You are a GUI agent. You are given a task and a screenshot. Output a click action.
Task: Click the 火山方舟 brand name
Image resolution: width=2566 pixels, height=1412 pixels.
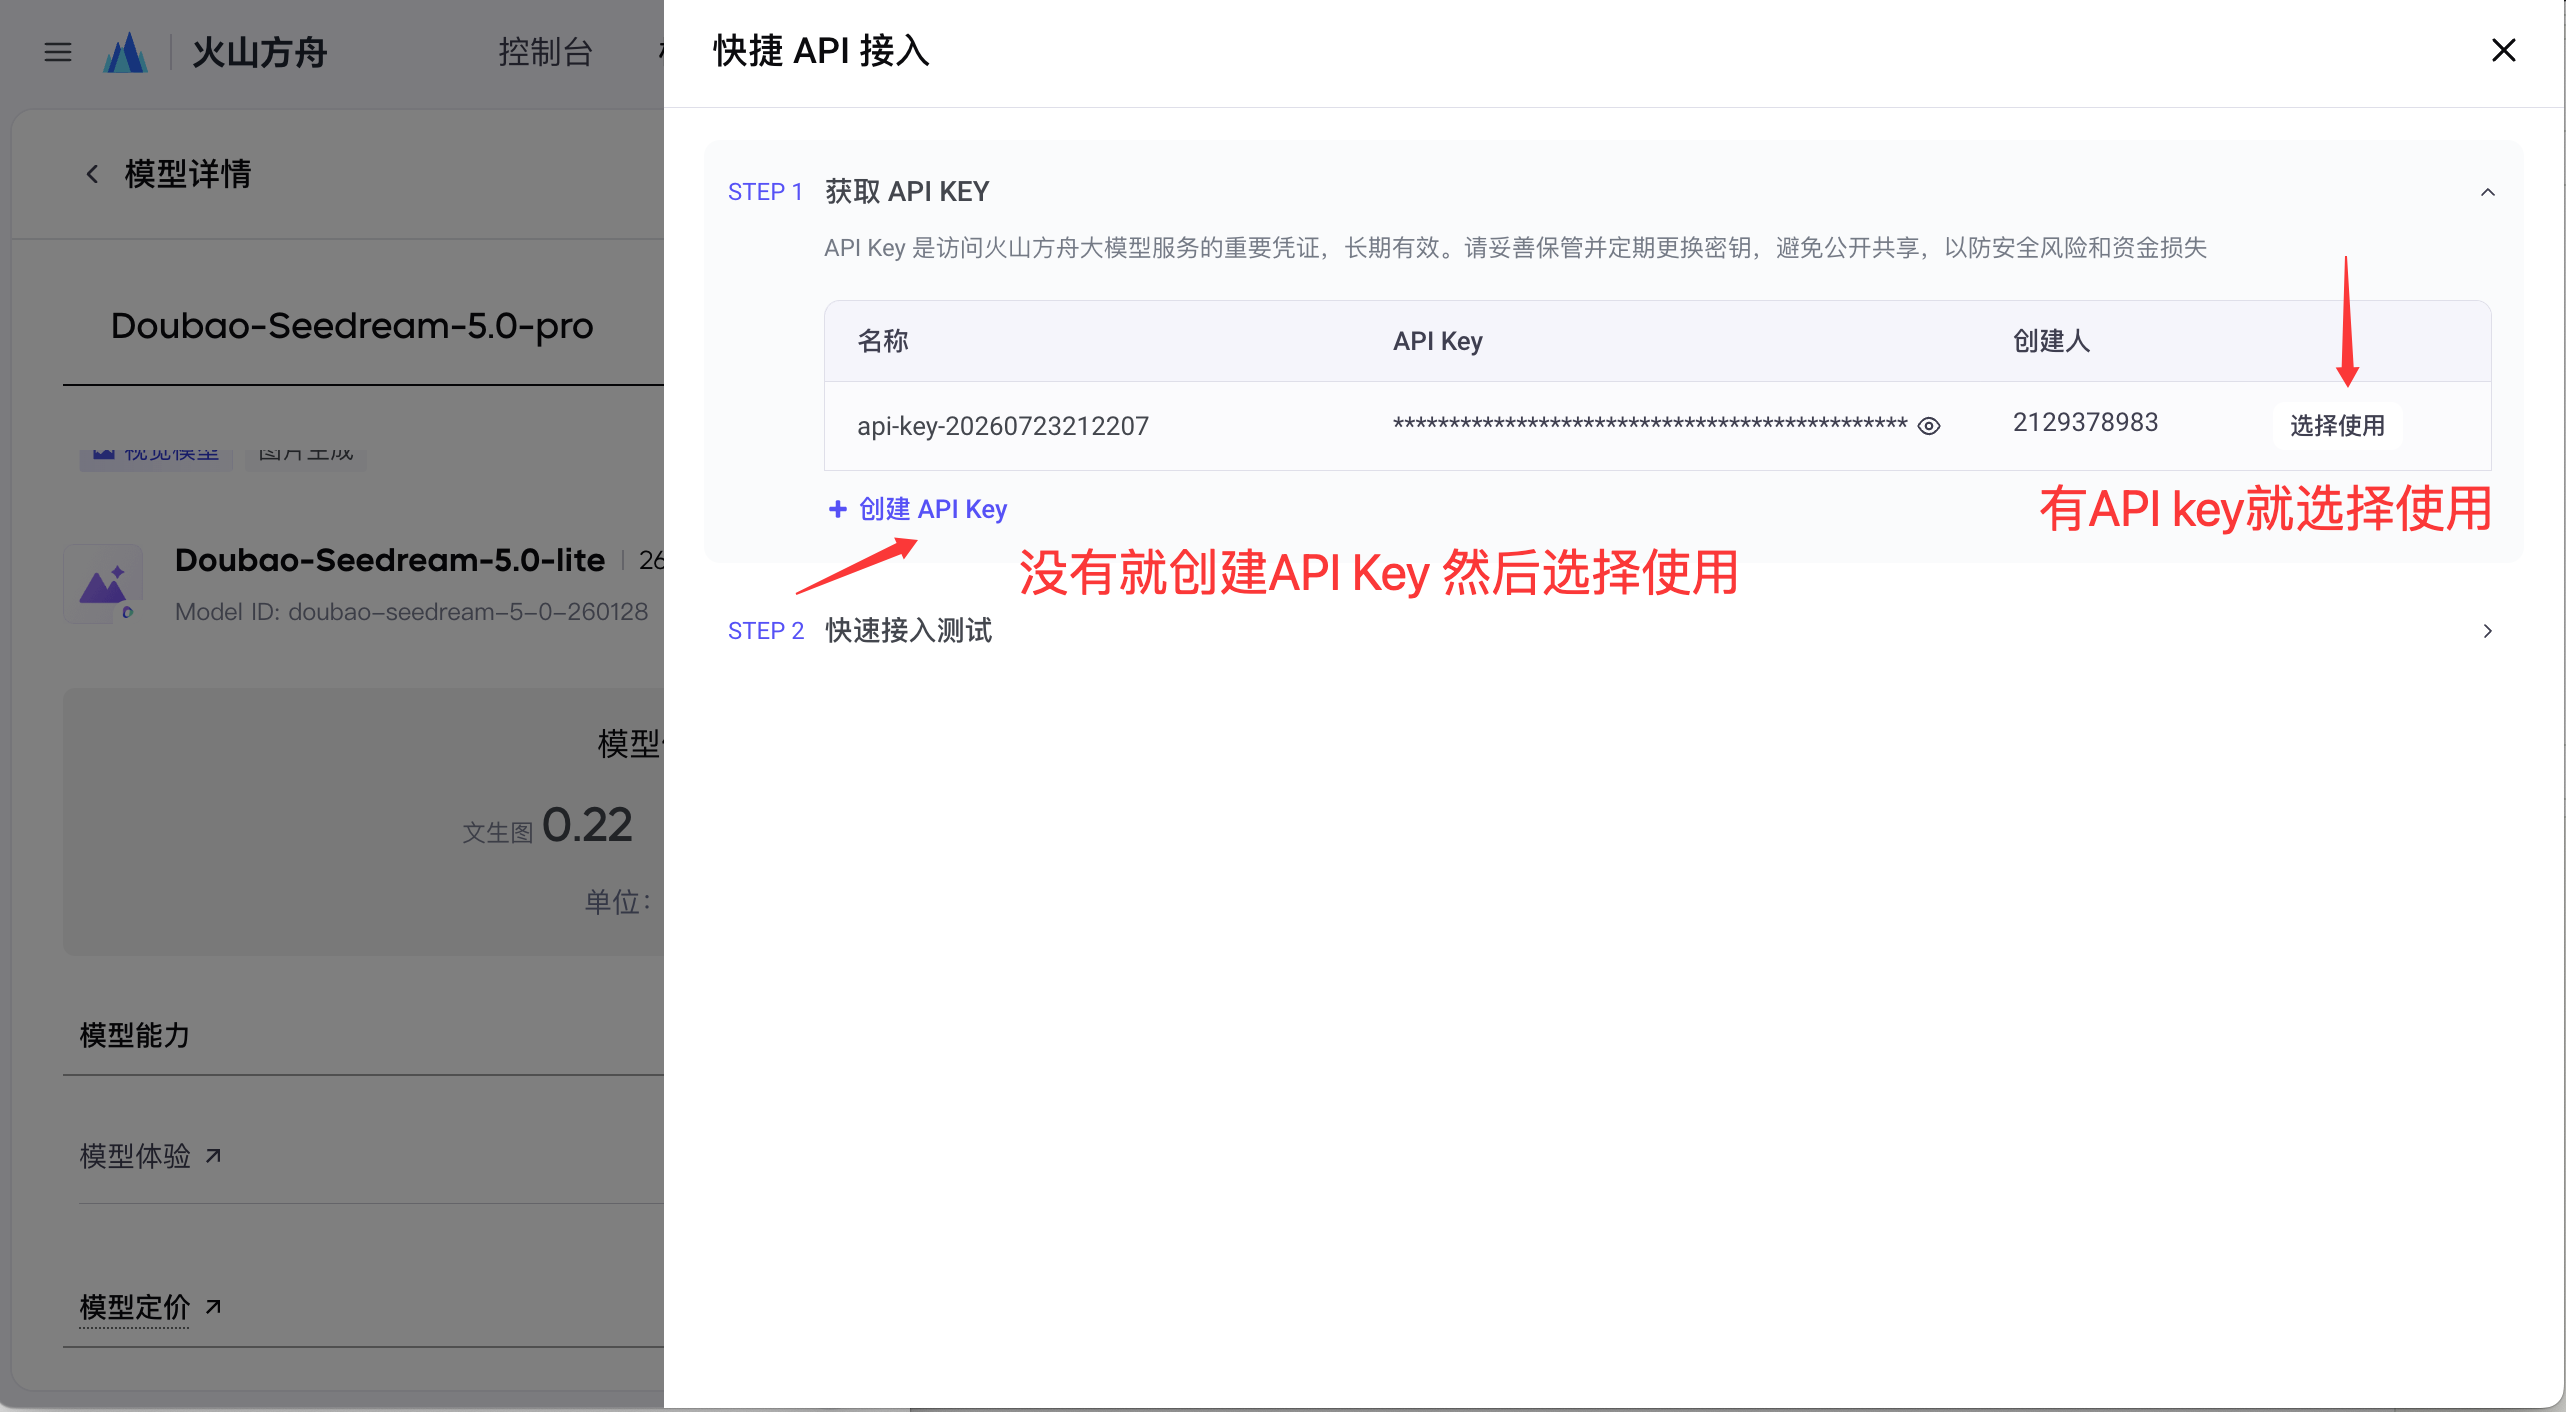pos(259,52)
